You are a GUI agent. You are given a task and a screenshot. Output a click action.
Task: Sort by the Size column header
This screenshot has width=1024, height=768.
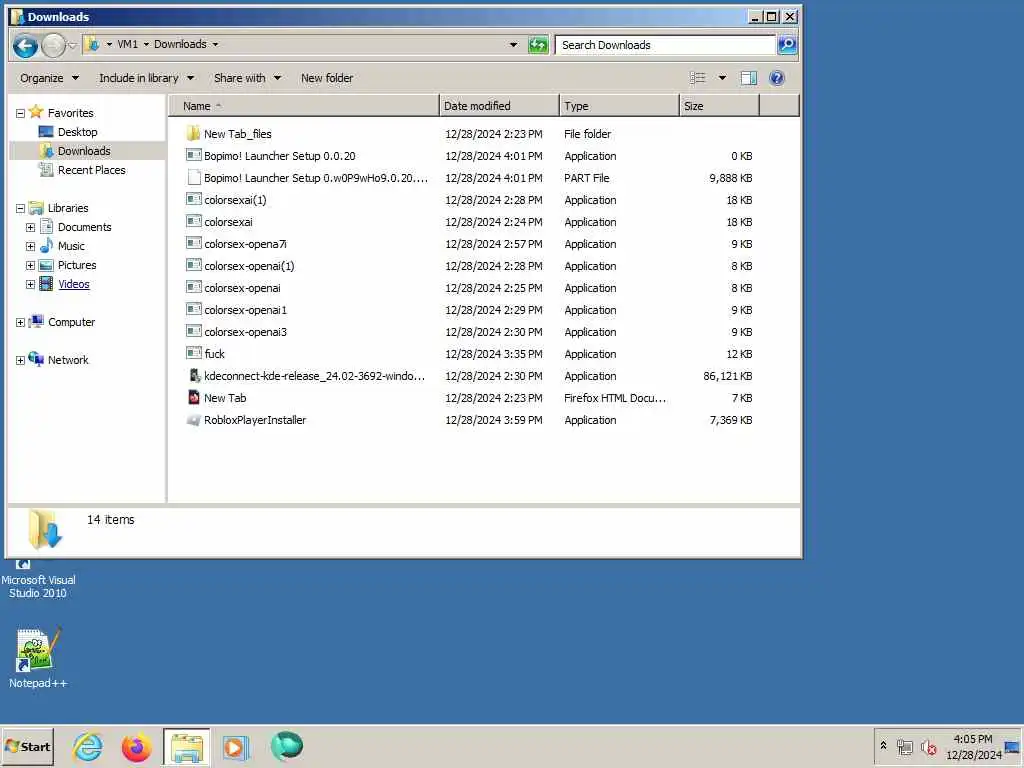coord(719,106)
